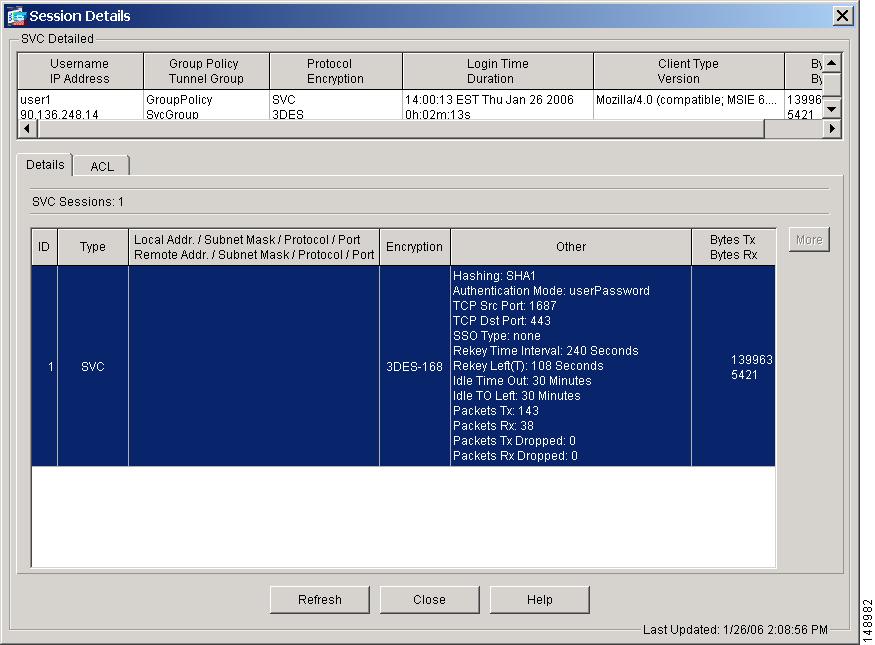The height and width of the screenshot is (645, 875).
Task: Click the ID column header
Action: (44, 247)
